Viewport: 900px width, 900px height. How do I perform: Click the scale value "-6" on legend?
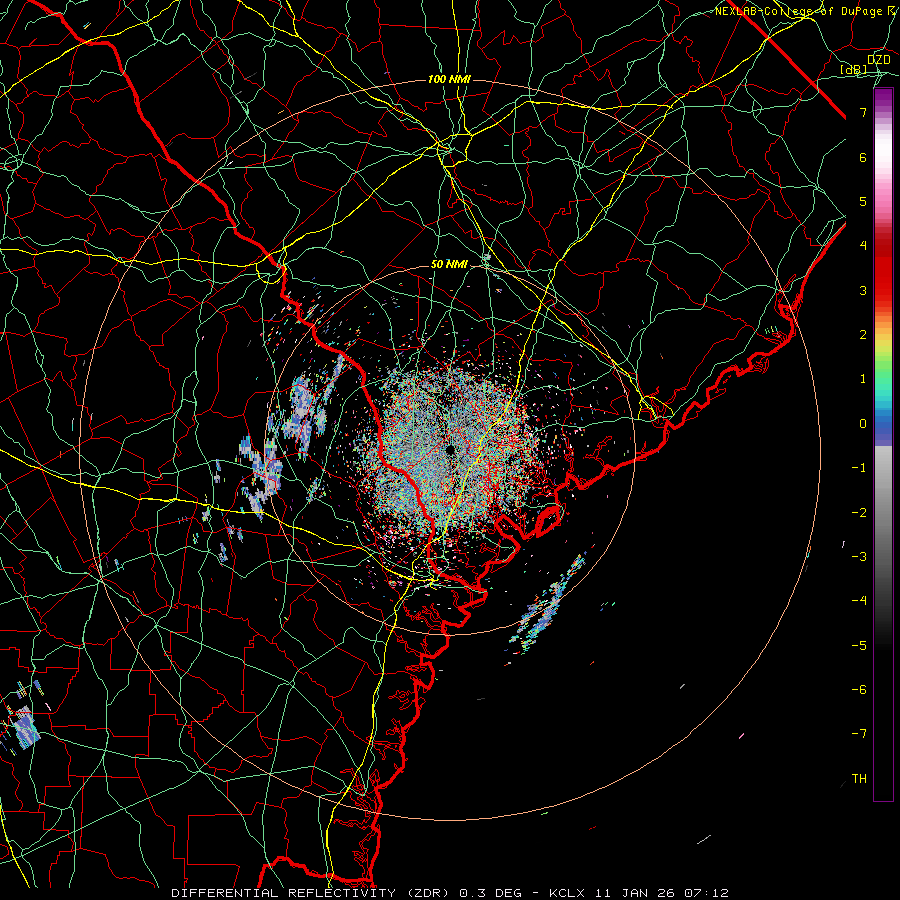point(859,690)
